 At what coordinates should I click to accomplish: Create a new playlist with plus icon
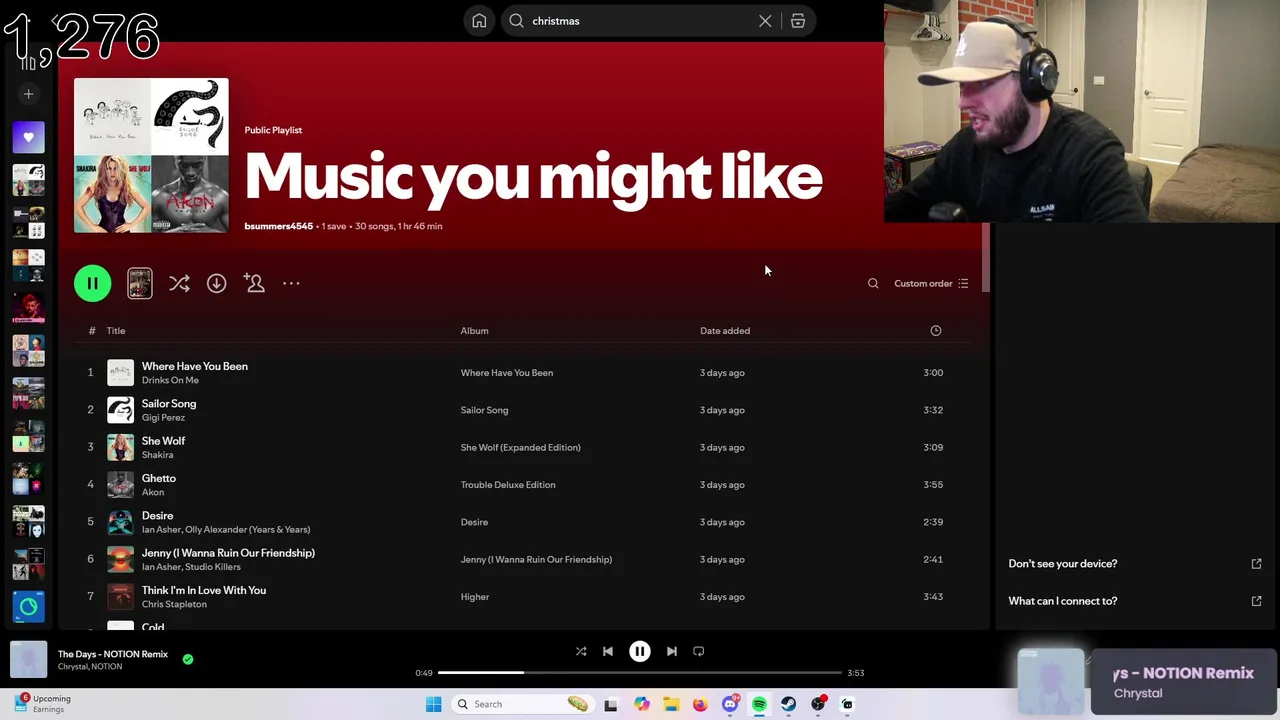(28, 94)
